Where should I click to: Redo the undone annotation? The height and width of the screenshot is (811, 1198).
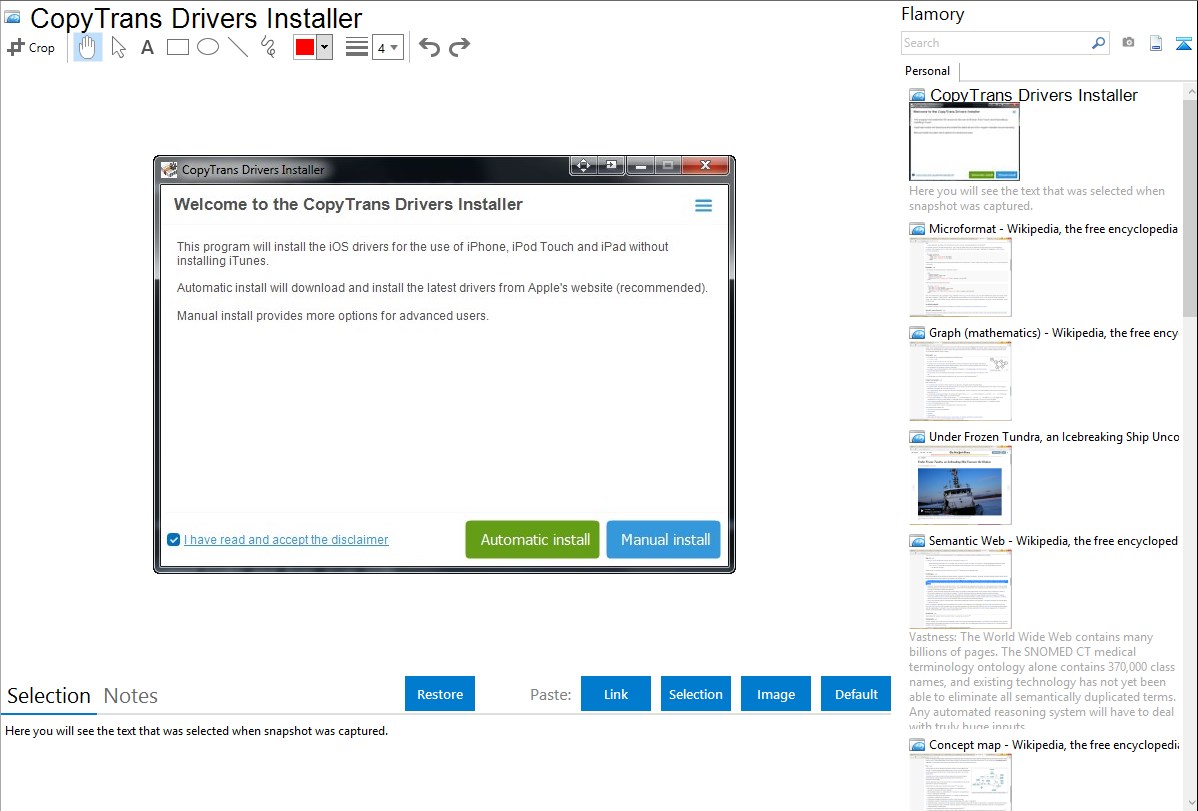459,47
